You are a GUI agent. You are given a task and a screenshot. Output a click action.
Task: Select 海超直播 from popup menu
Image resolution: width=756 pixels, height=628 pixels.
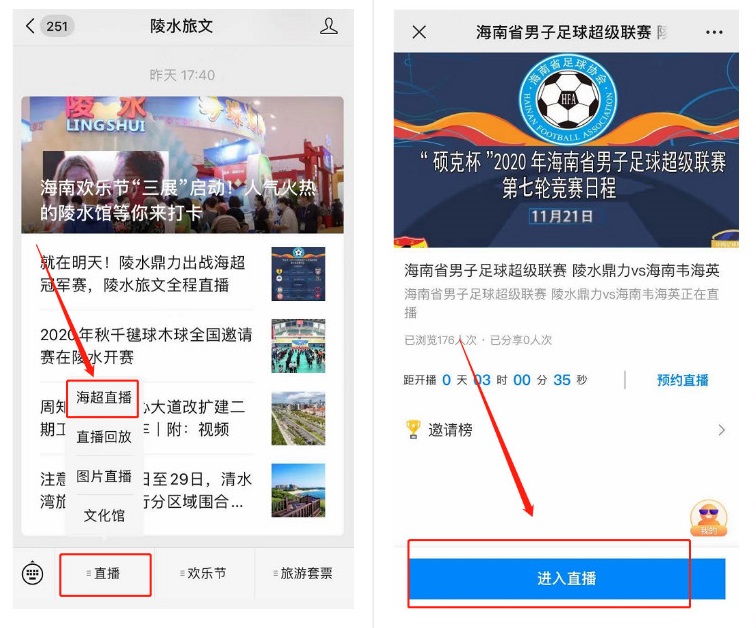click(x=103, y=398)
